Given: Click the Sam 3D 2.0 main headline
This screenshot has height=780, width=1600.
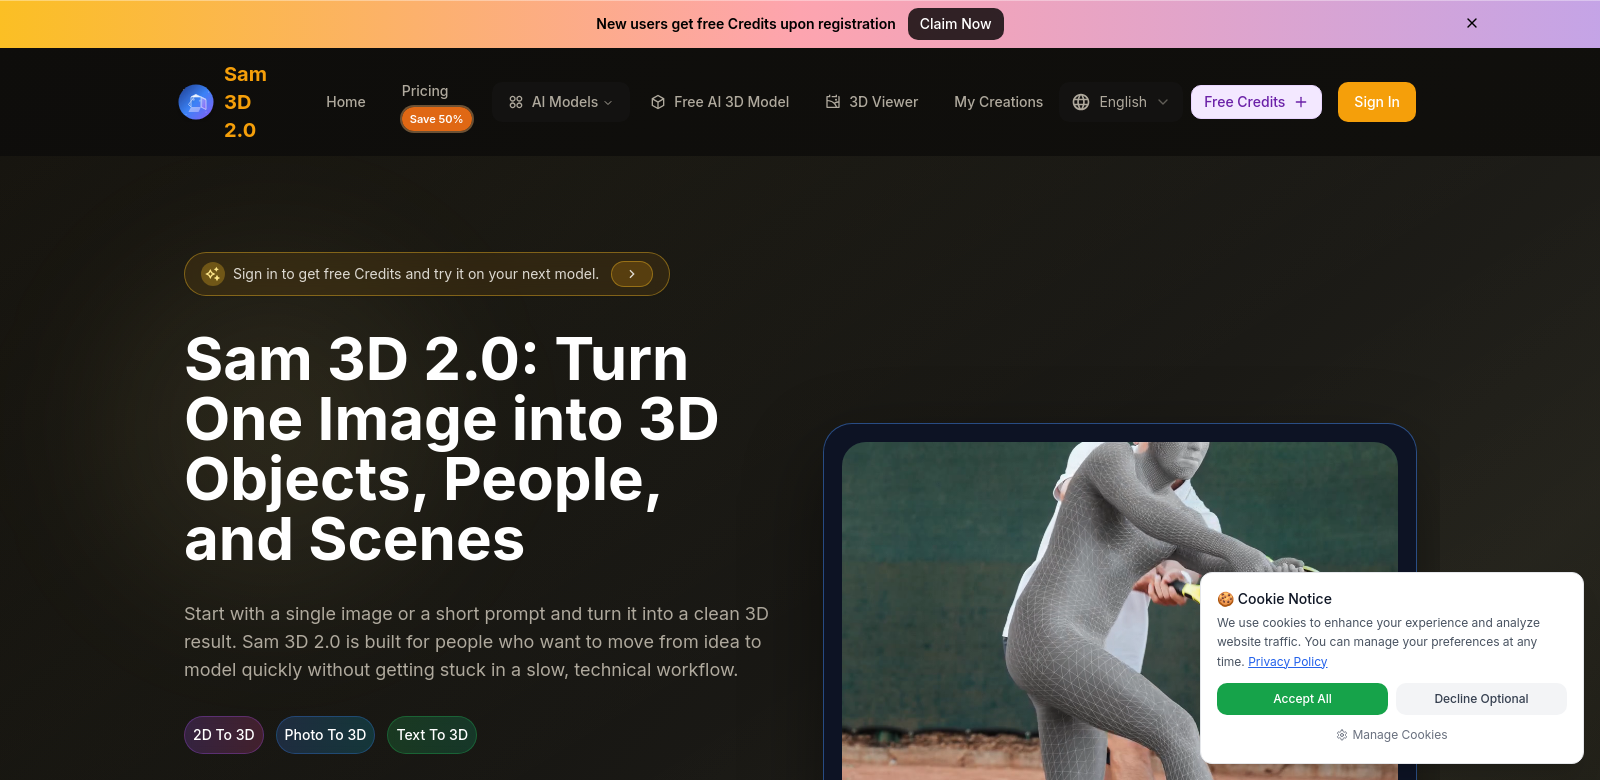Looking at the screenshot, I should (452, 449).
